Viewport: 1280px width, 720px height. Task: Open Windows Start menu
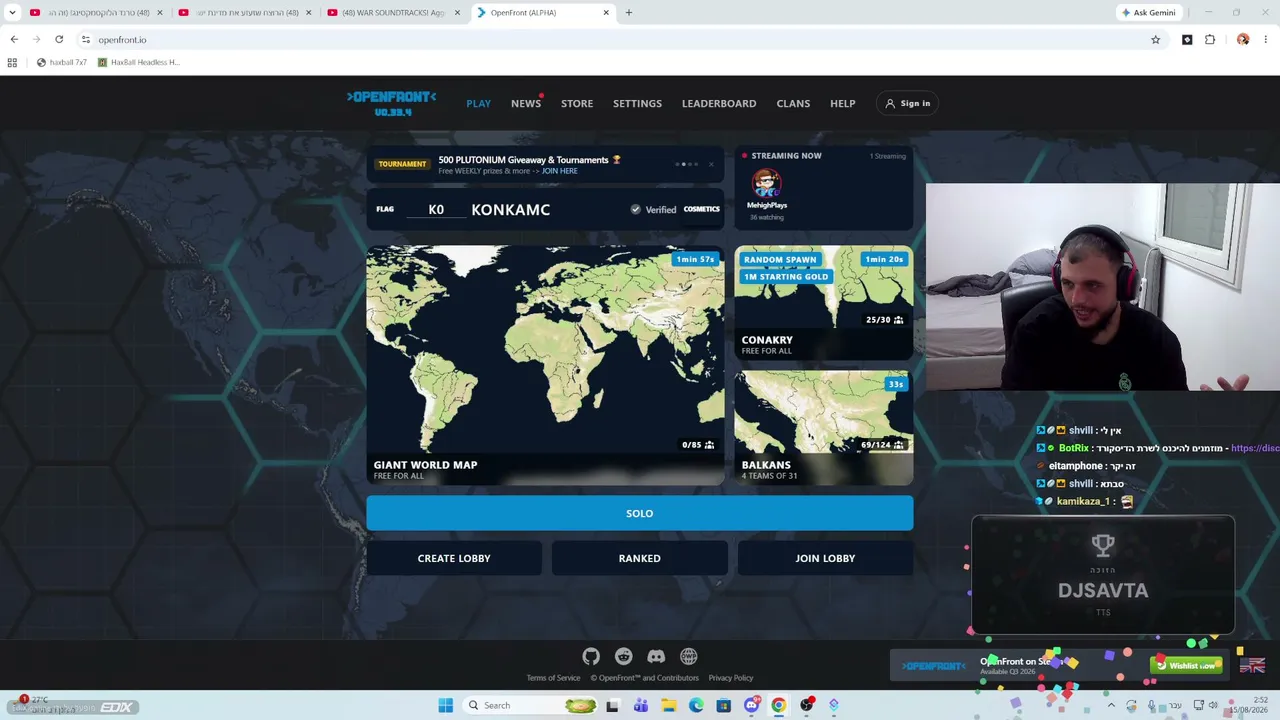445,705
